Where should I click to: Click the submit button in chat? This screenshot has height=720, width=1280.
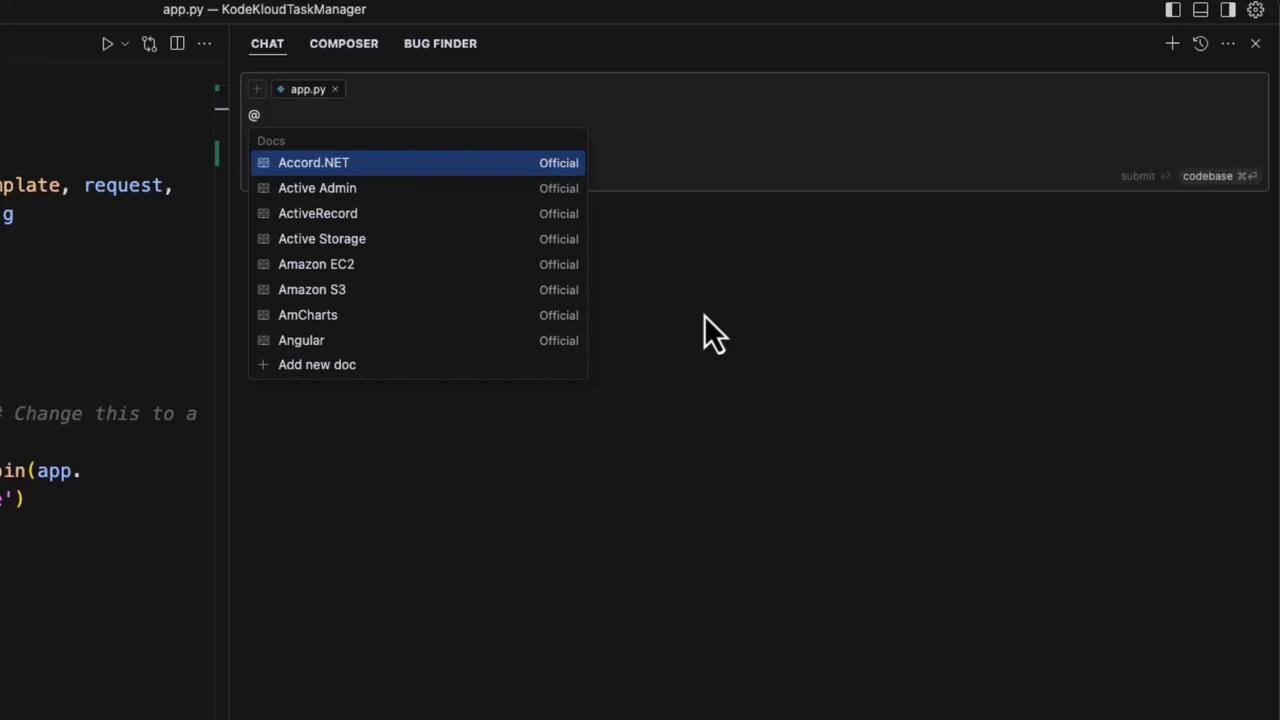(1145, 176)
